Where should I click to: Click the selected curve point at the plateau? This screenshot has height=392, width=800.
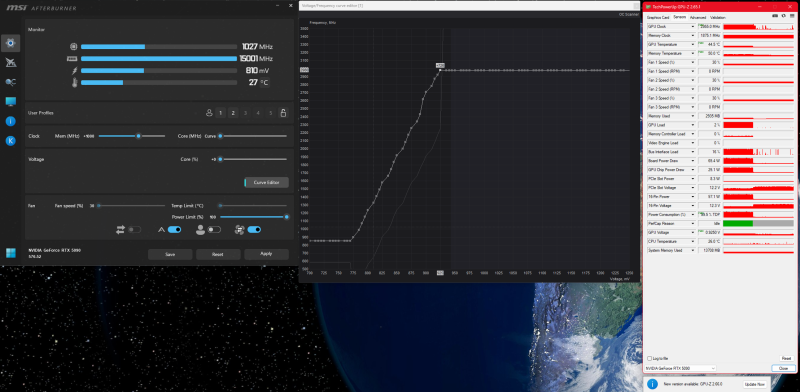pos(440,70)
